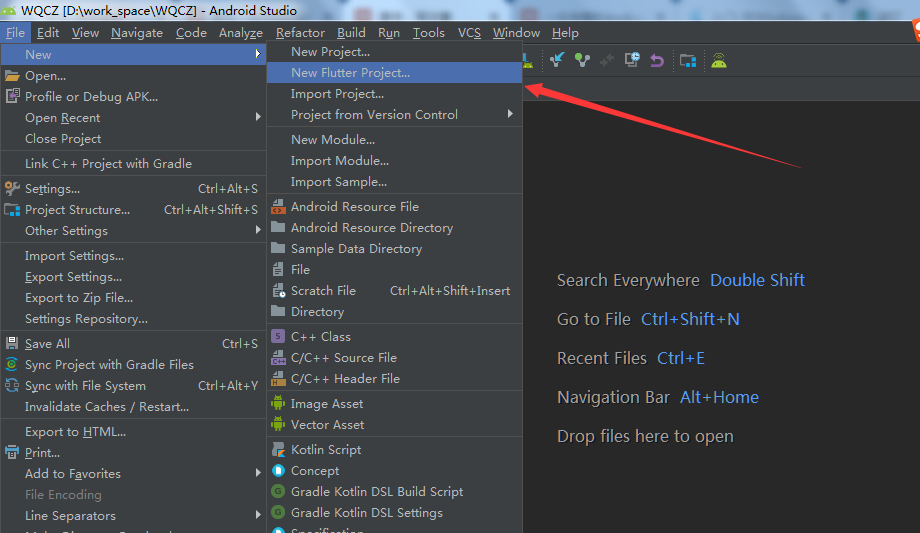Click the Compare with same repository version icon
This screenshot has width=920, height=533.
(x=607, y=60)
